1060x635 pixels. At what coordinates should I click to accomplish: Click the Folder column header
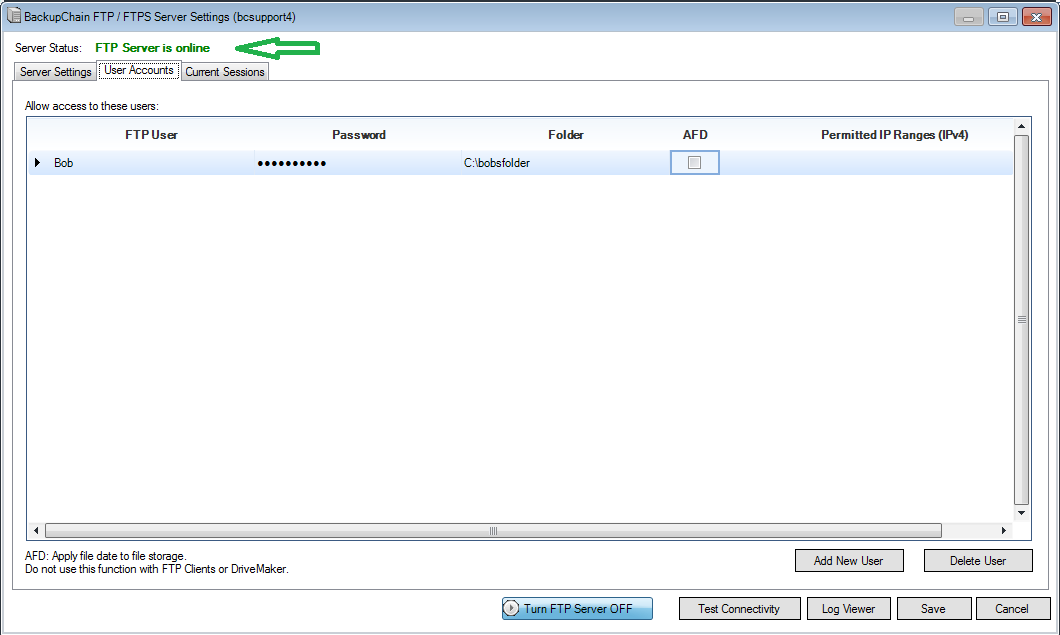[566, 135]
